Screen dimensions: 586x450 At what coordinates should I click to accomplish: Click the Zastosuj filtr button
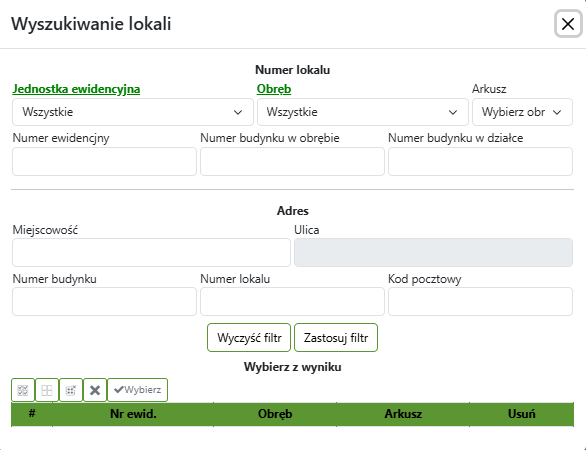[336, 338]
